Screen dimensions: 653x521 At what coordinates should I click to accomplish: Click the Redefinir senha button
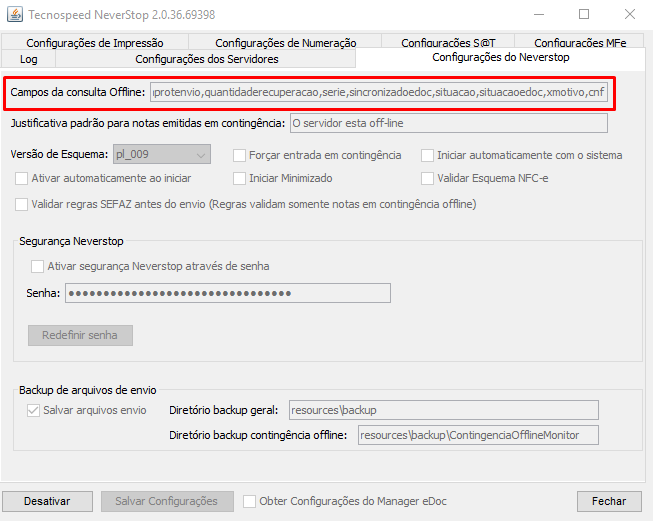coord(80,335)
